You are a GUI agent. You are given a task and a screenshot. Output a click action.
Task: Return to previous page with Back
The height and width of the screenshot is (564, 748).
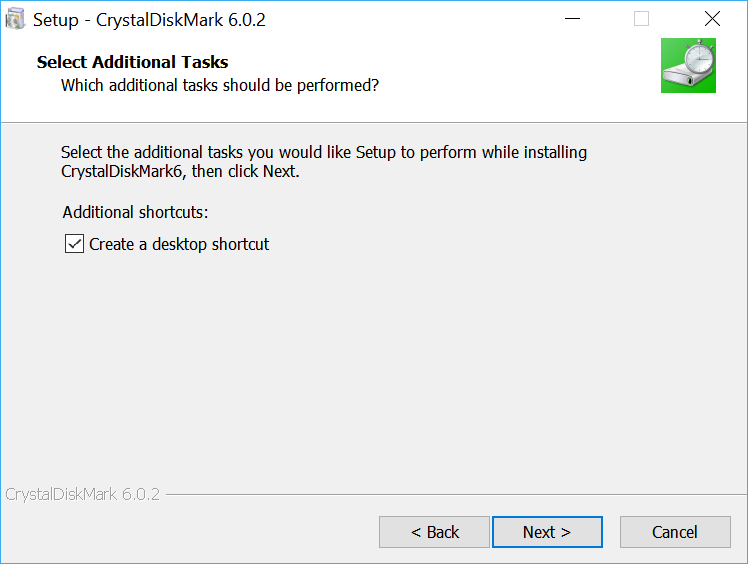pos(434,532)
